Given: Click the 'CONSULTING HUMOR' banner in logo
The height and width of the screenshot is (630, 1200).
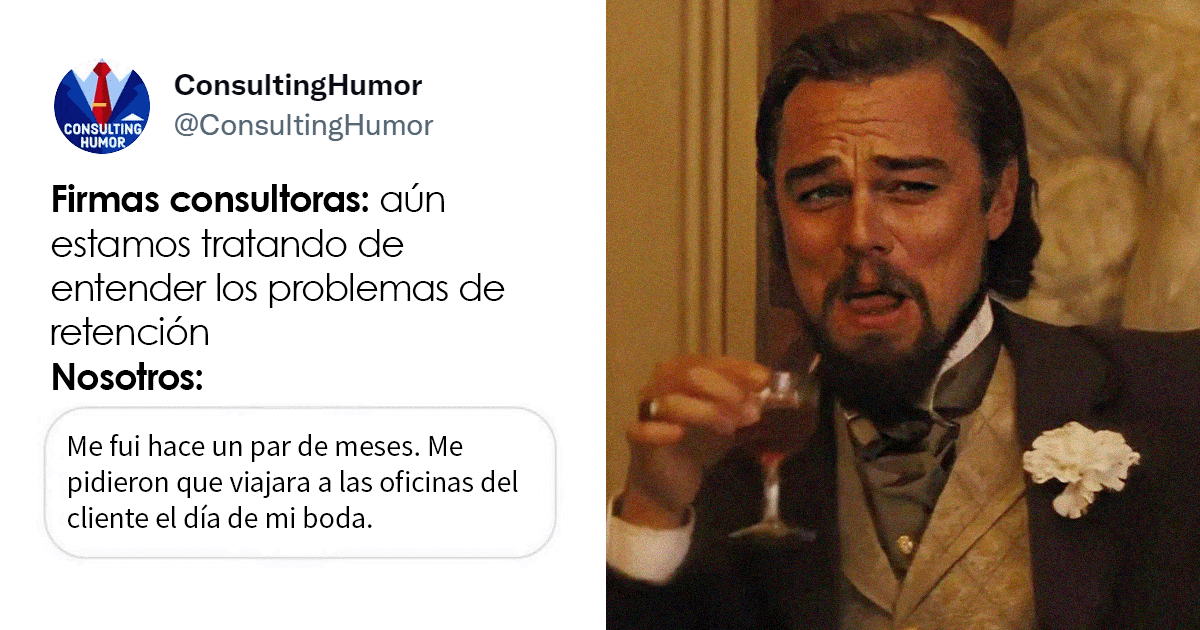Looking at the screenshot, I should coord(101,135).
